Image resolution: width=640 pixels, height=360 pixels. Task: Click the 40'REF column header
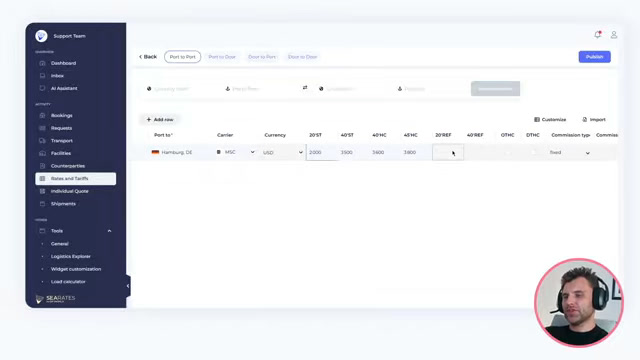[475, 135]
